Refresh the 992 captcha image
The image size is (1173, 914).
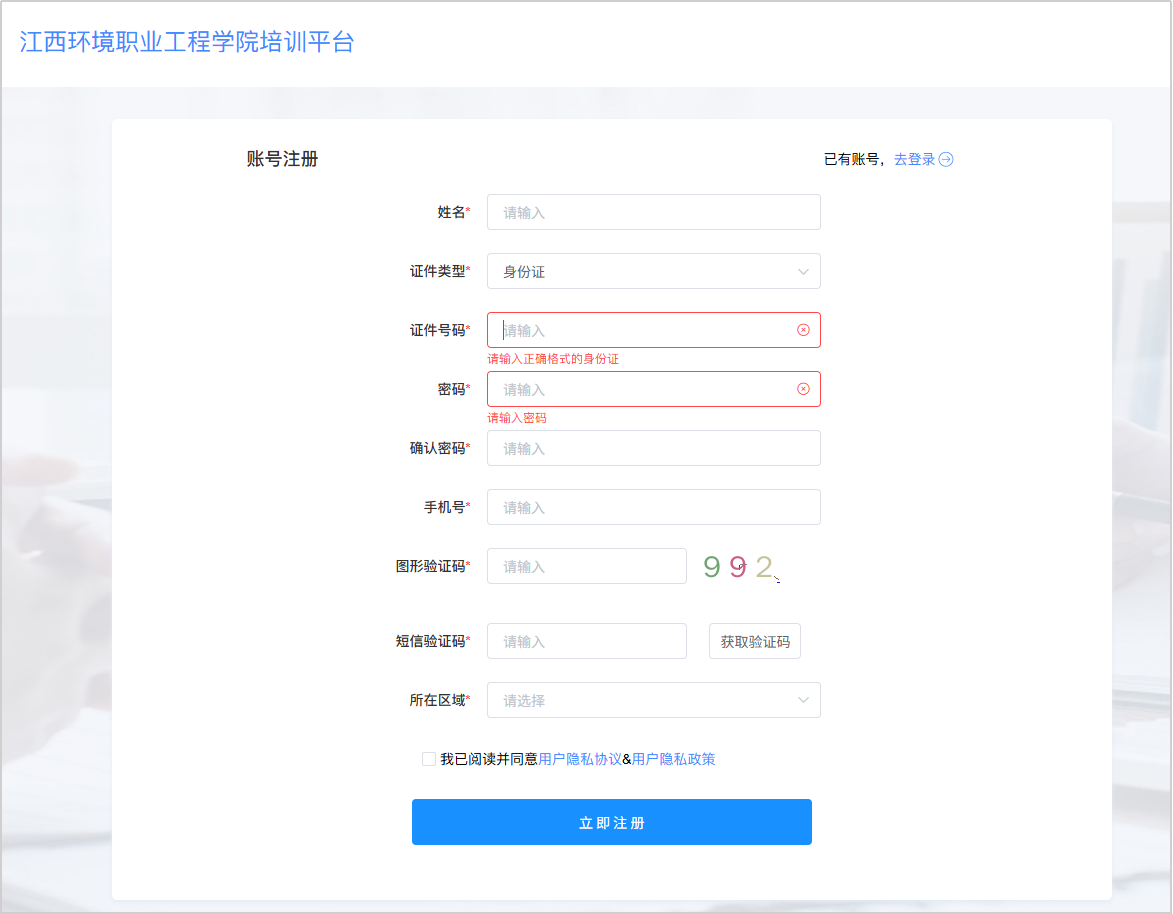[x=741, y=566]
